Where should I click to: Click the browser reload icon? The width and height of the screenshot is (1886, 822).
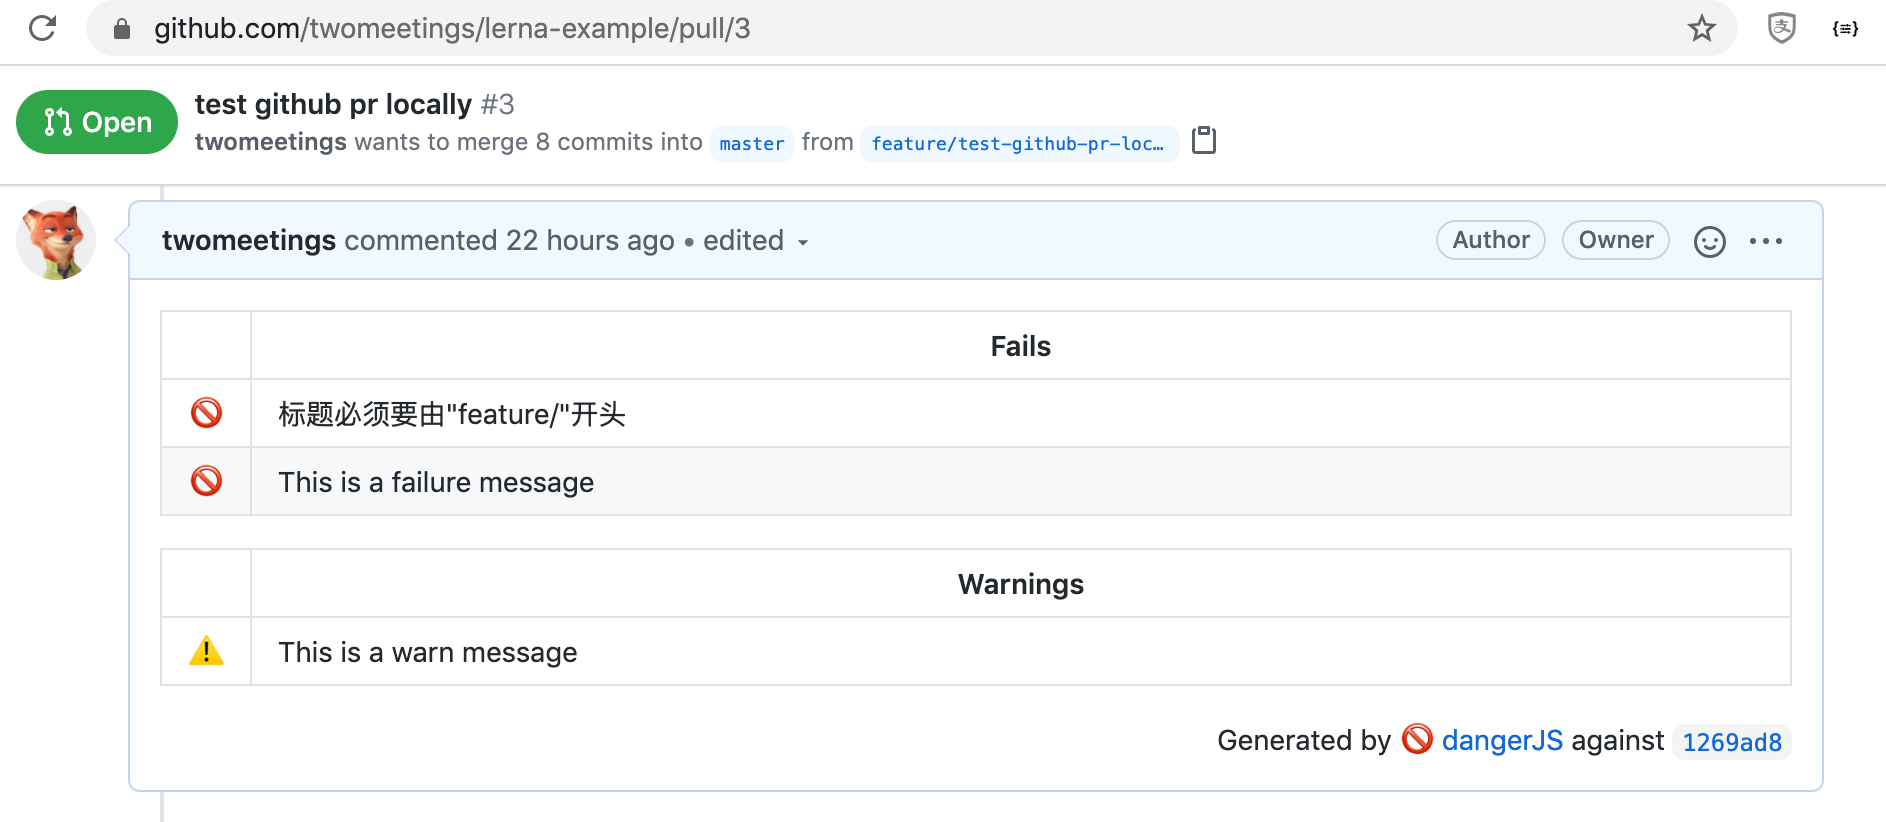pos(42,28)
